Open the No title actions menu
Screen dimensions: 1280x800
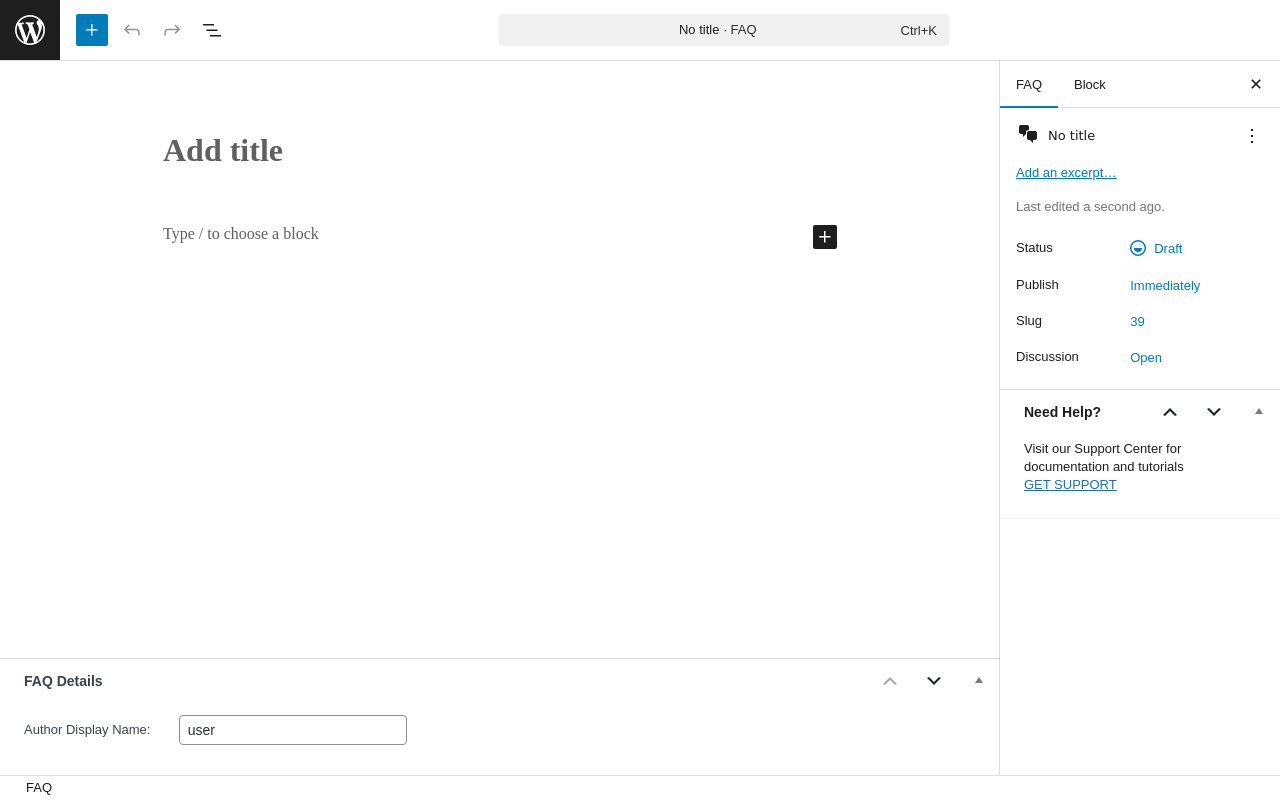tap(1252, 136)
